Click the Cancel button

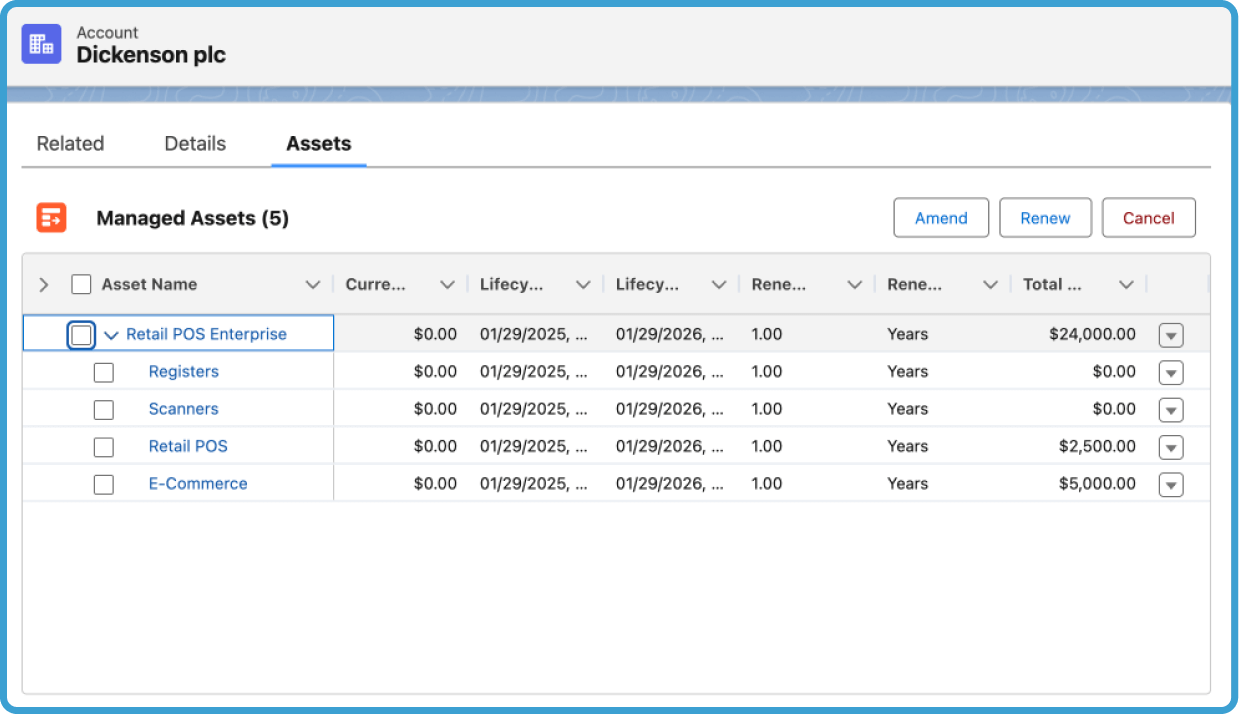pyautogui.click(x=1148, y=217)
